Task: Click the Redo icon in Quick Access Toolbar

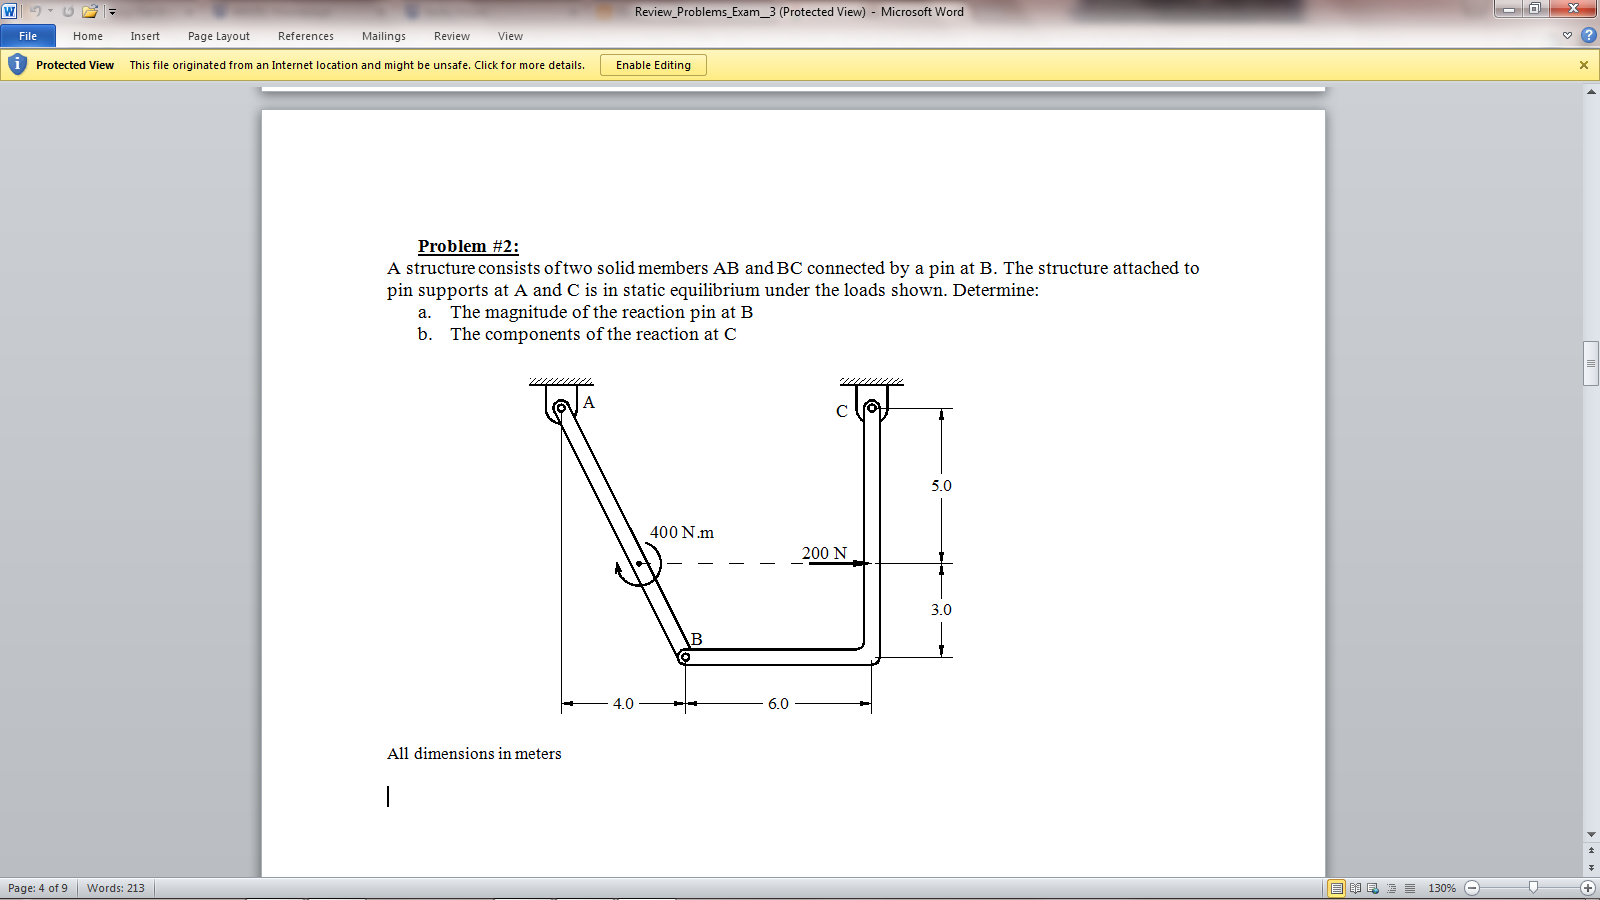Action: tap(68, 11)
